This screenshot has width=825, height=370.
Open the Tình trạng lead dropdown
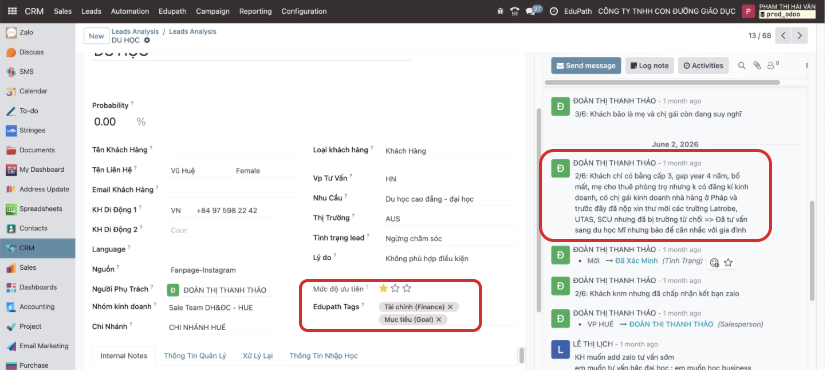coord(450,238)
